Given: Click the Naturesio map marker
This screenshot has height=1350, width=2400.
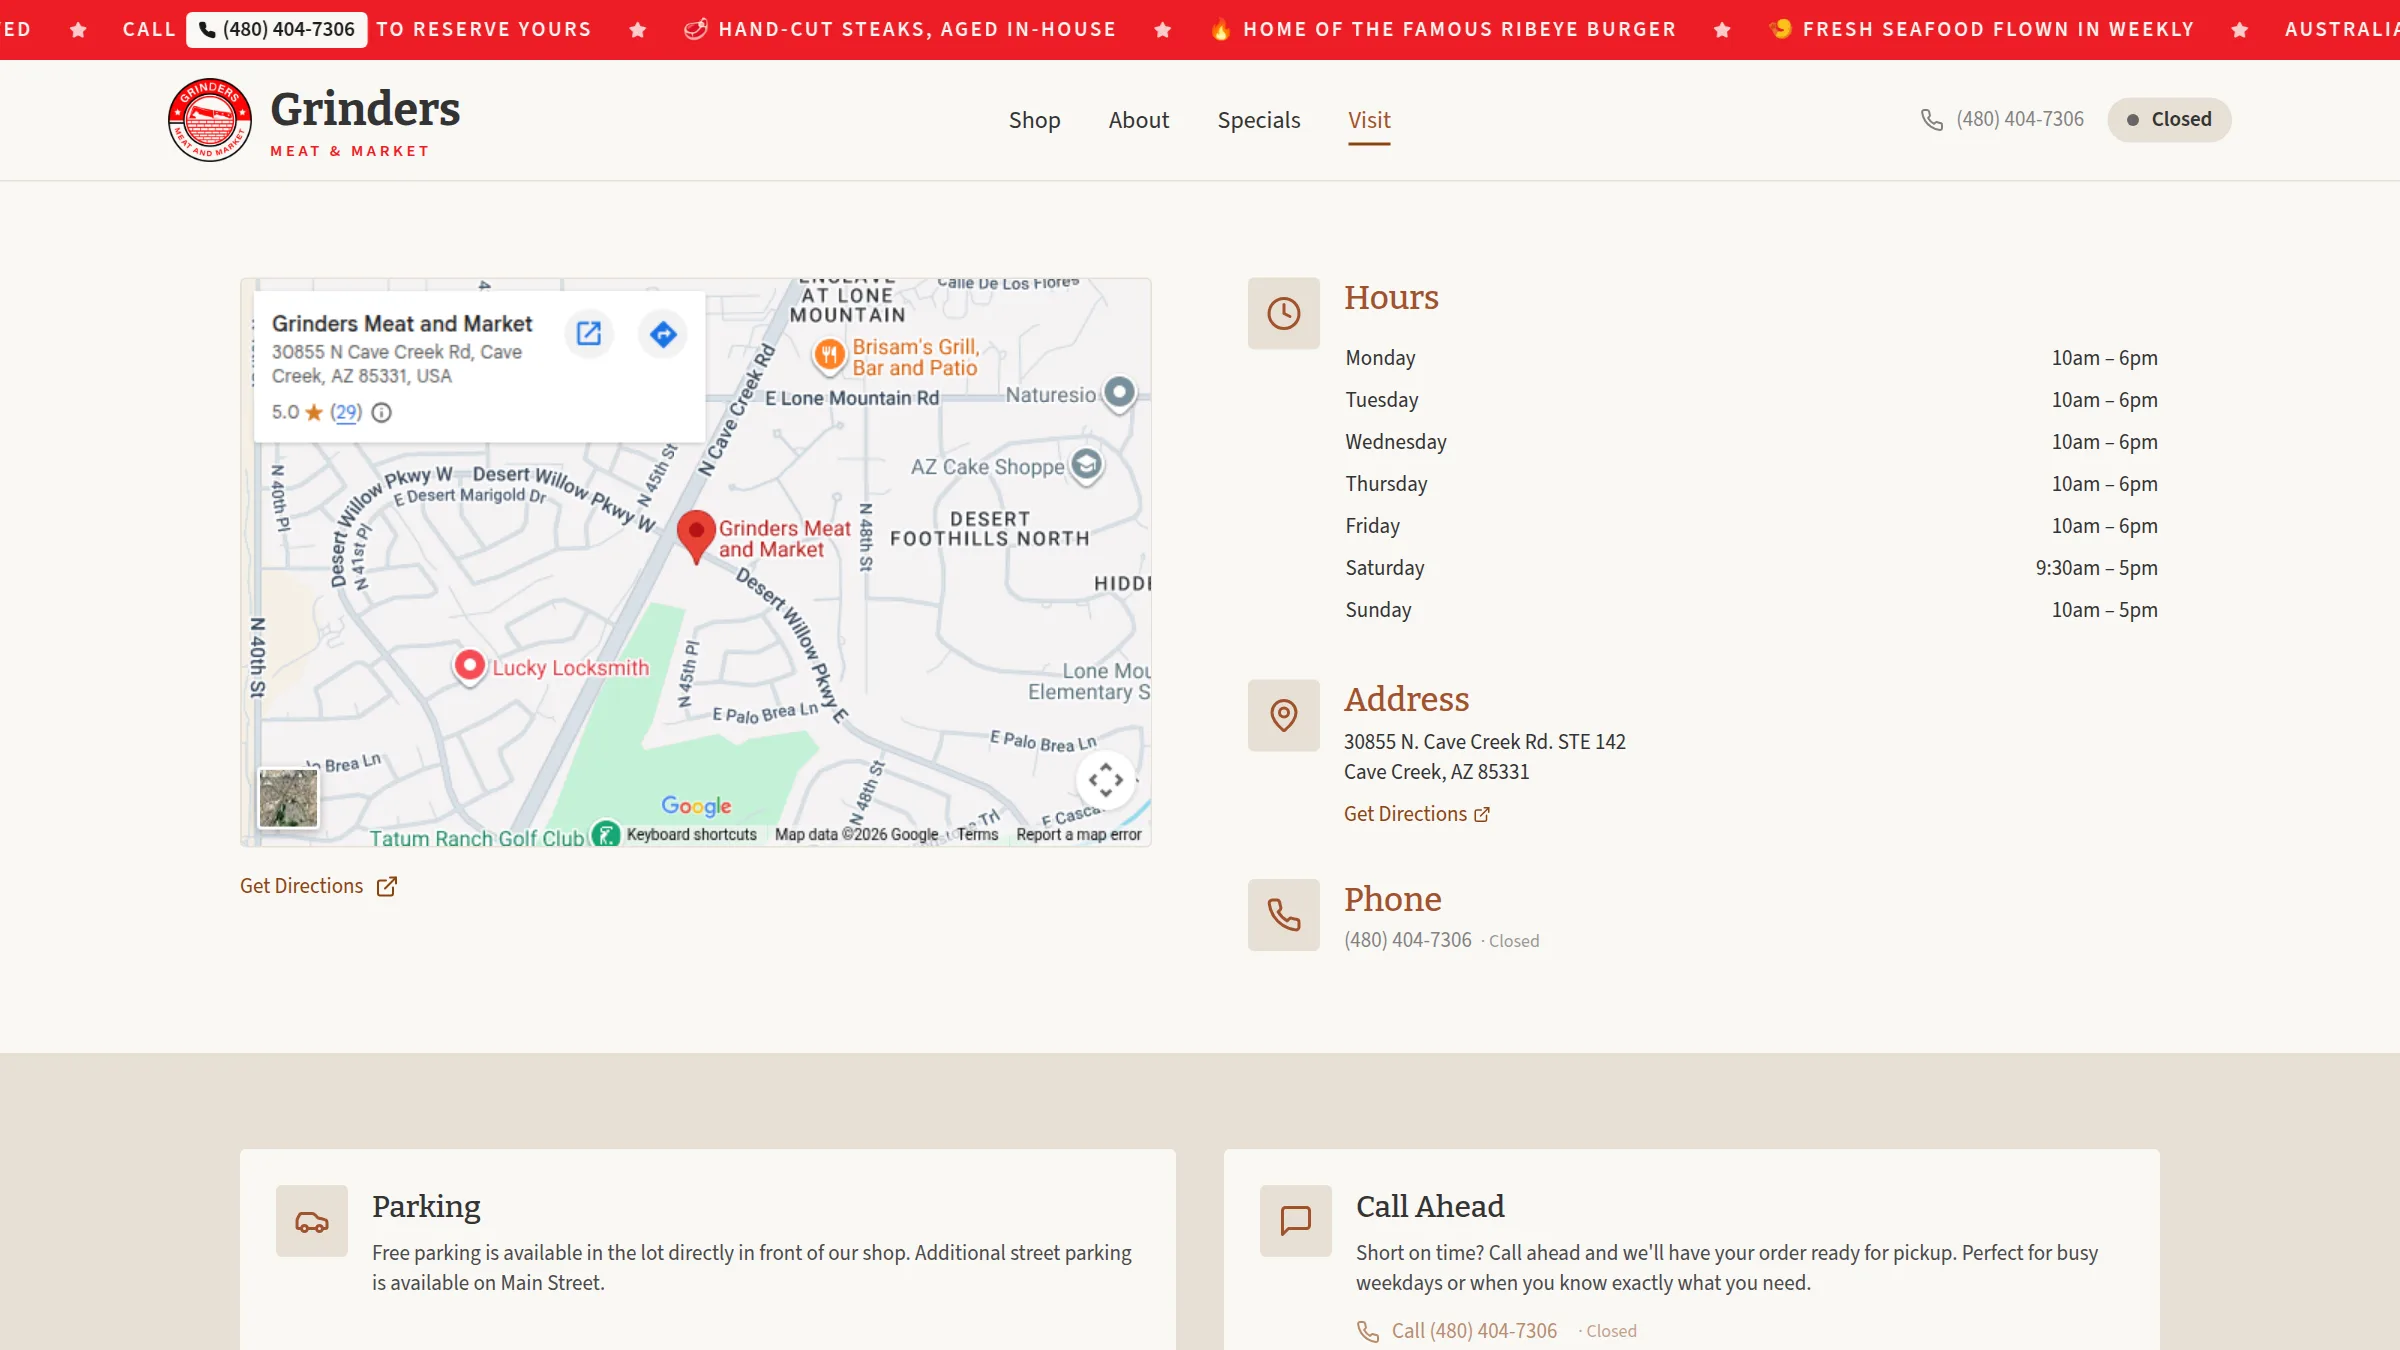Looking at the screenshot, I should pos(1119,392).
